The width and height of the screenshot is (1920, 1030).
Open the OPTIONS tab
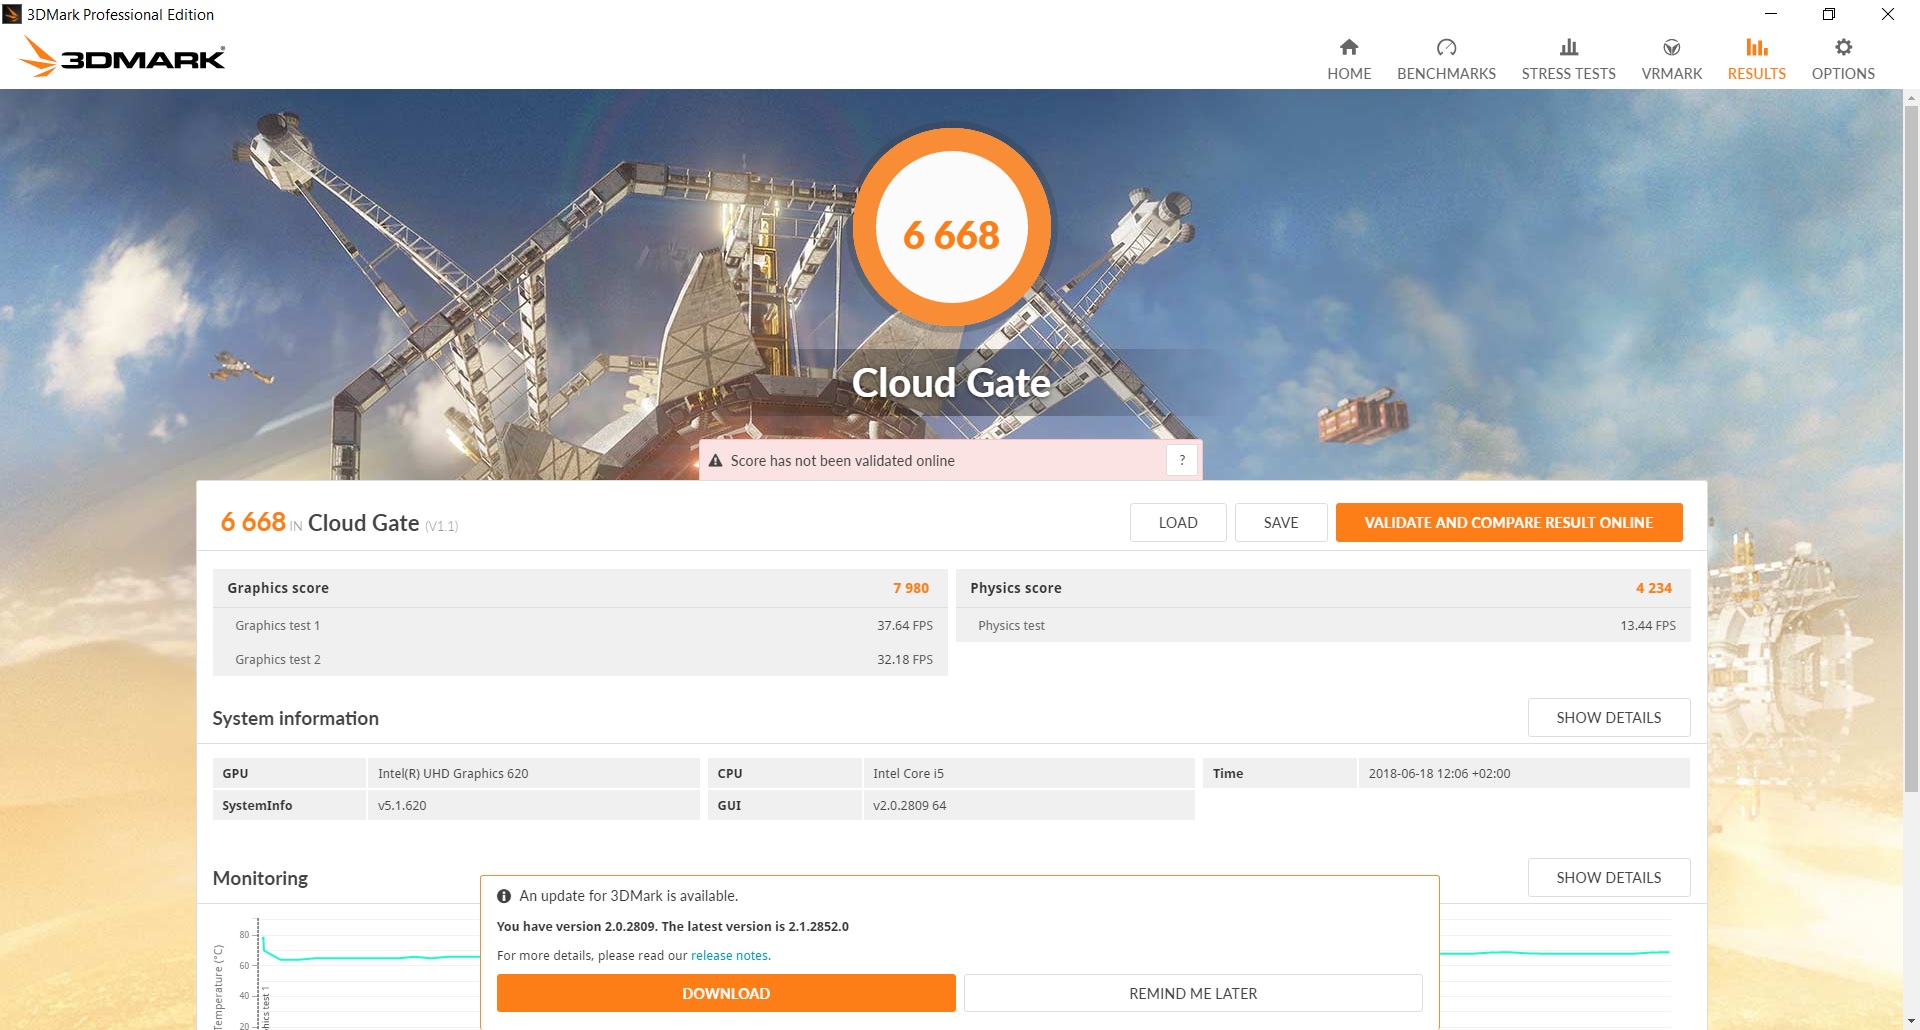coord(1844,60)
